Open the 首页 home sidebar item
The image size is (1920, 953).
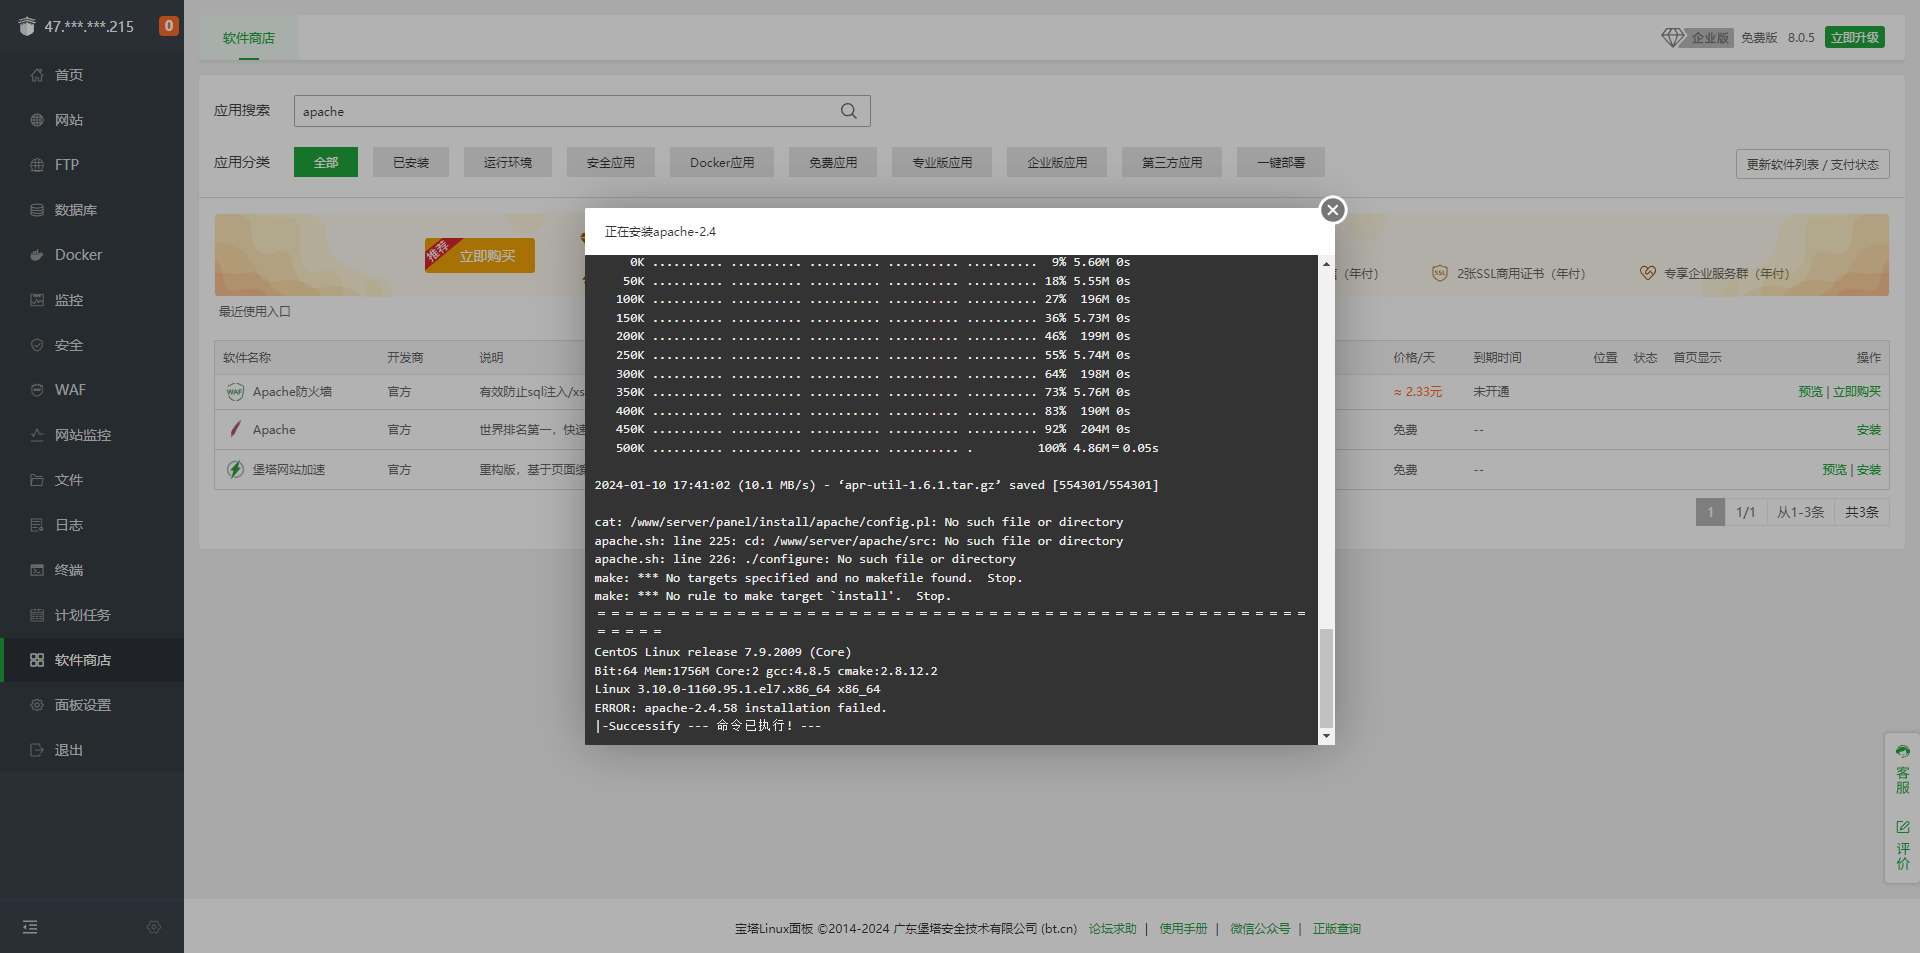(92, 75)
